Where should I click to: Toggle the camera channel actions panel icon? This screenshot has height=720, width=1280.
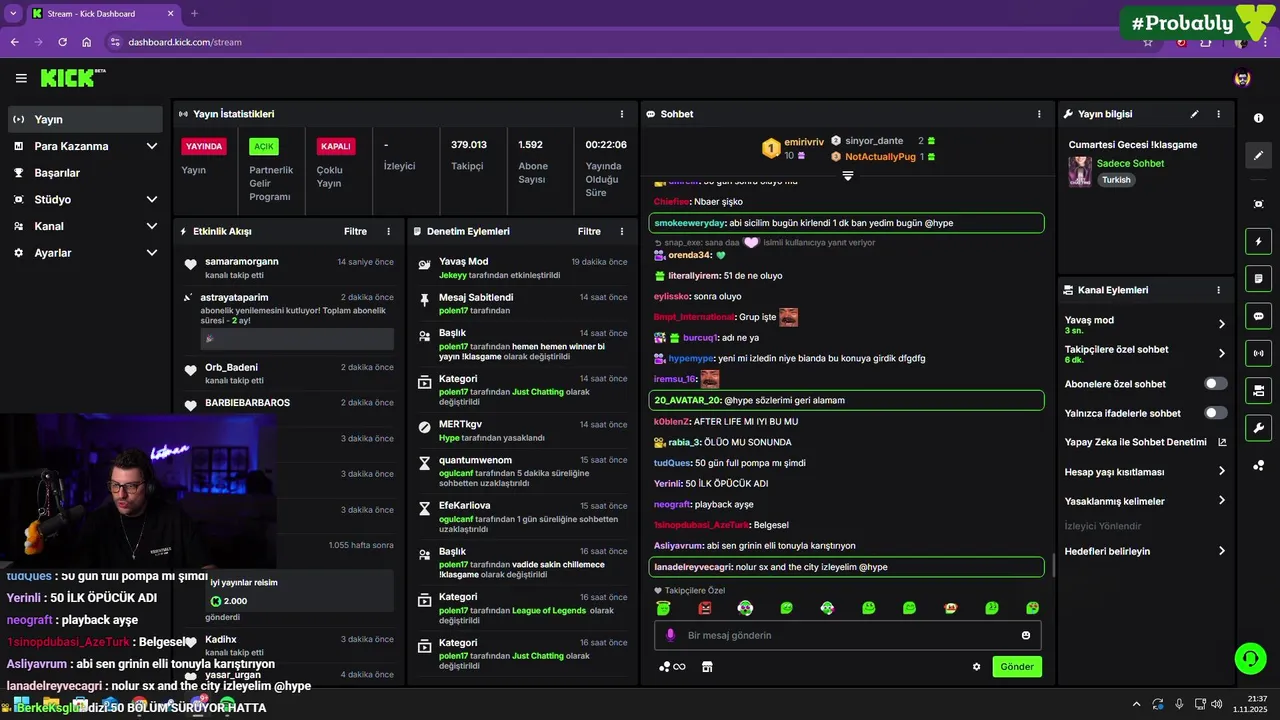[1258, 390]
